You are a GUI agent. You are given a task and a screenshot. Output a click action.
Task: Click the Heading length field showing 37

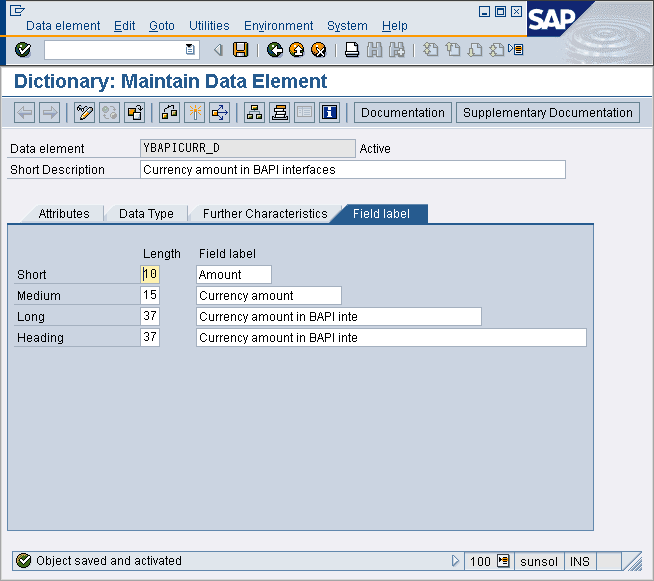(150, 337)
